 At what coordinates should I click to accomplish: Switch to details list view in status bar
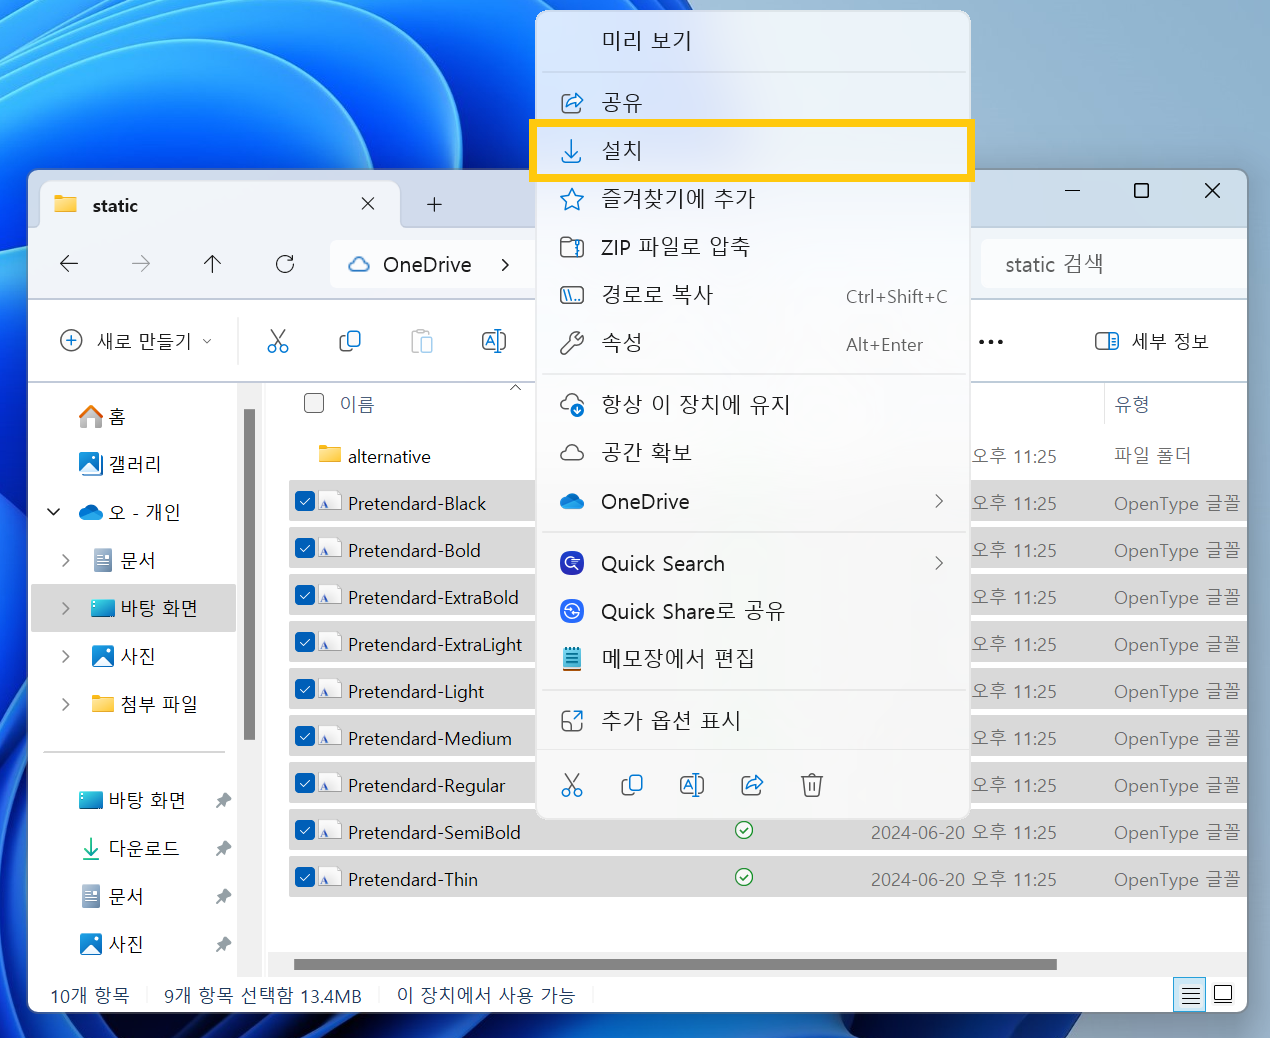pos(1190,995)
